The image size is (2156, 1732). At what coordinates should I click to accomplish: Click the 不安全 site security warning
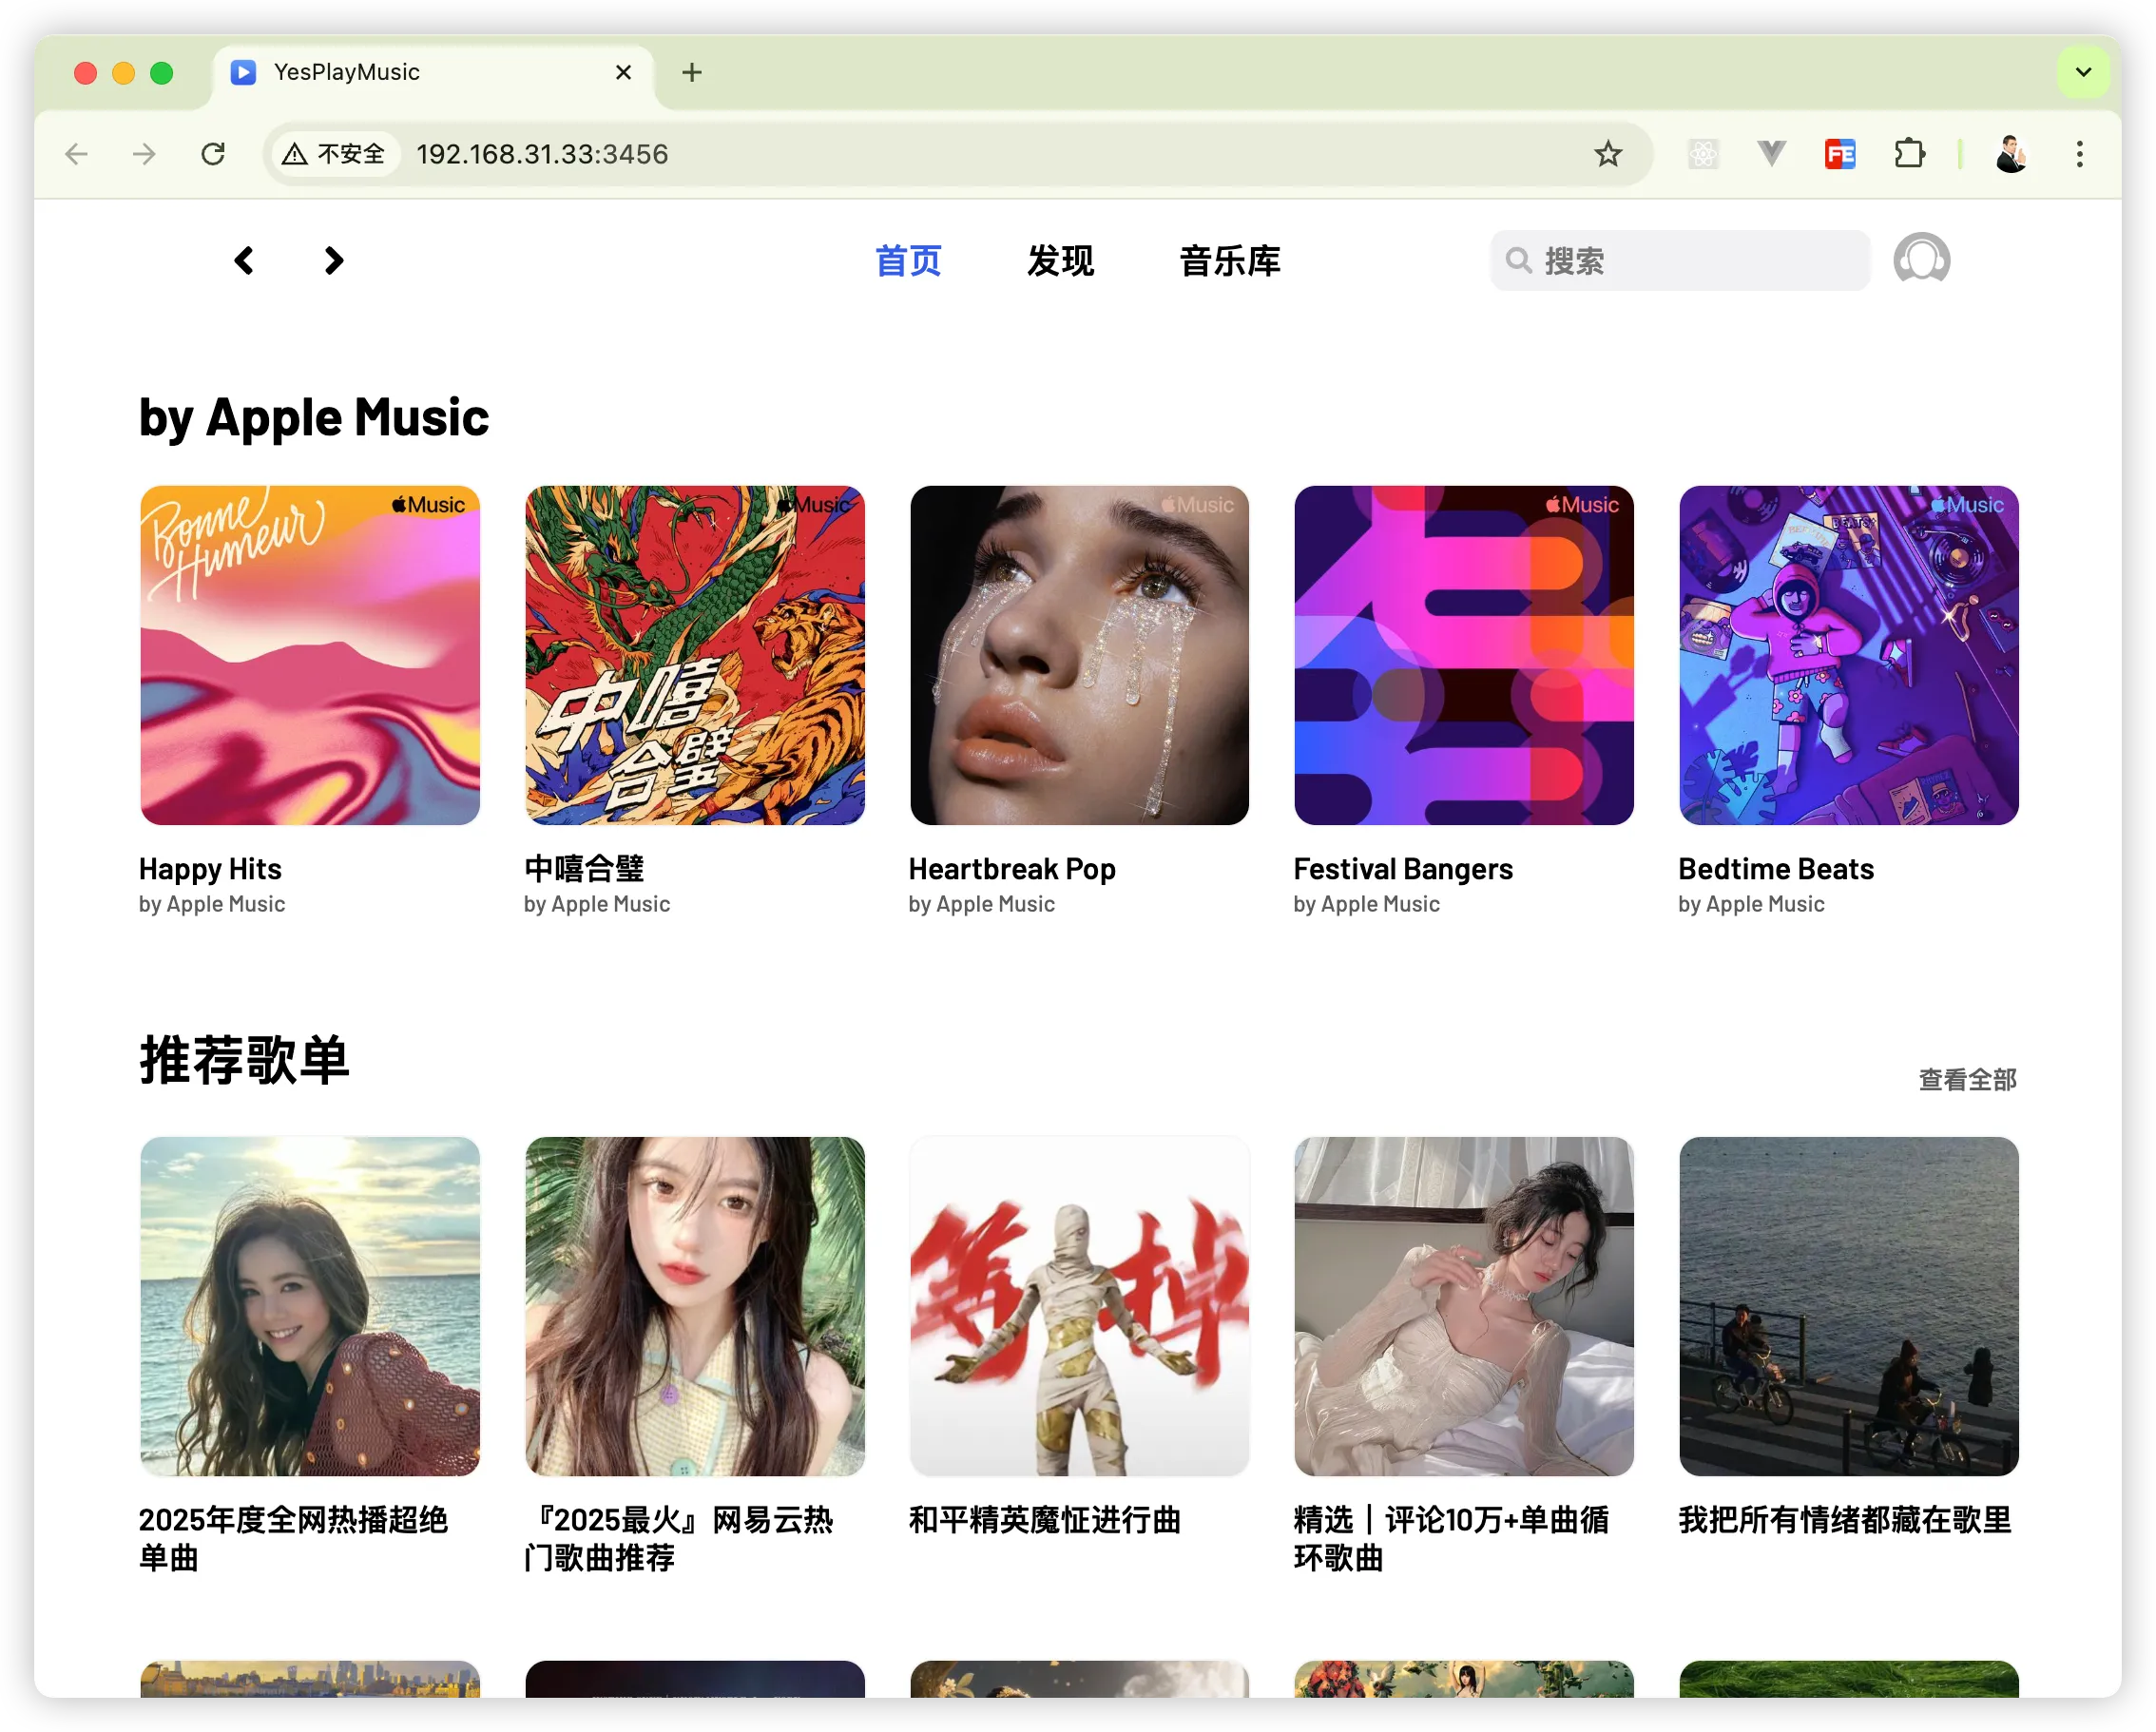click(334, 154)
